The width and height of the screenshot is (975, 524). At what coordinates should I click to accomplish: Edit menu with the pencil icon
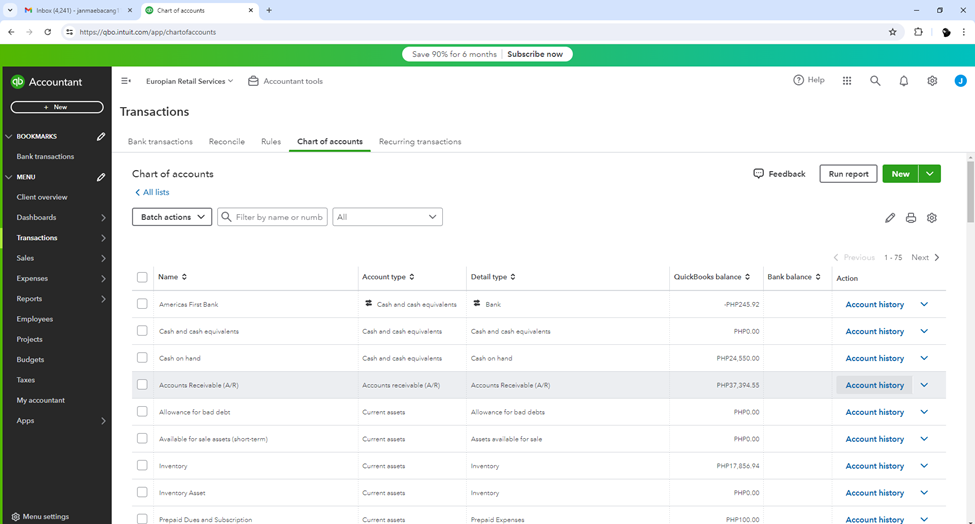pyautogui.click(x=101, y=177)
